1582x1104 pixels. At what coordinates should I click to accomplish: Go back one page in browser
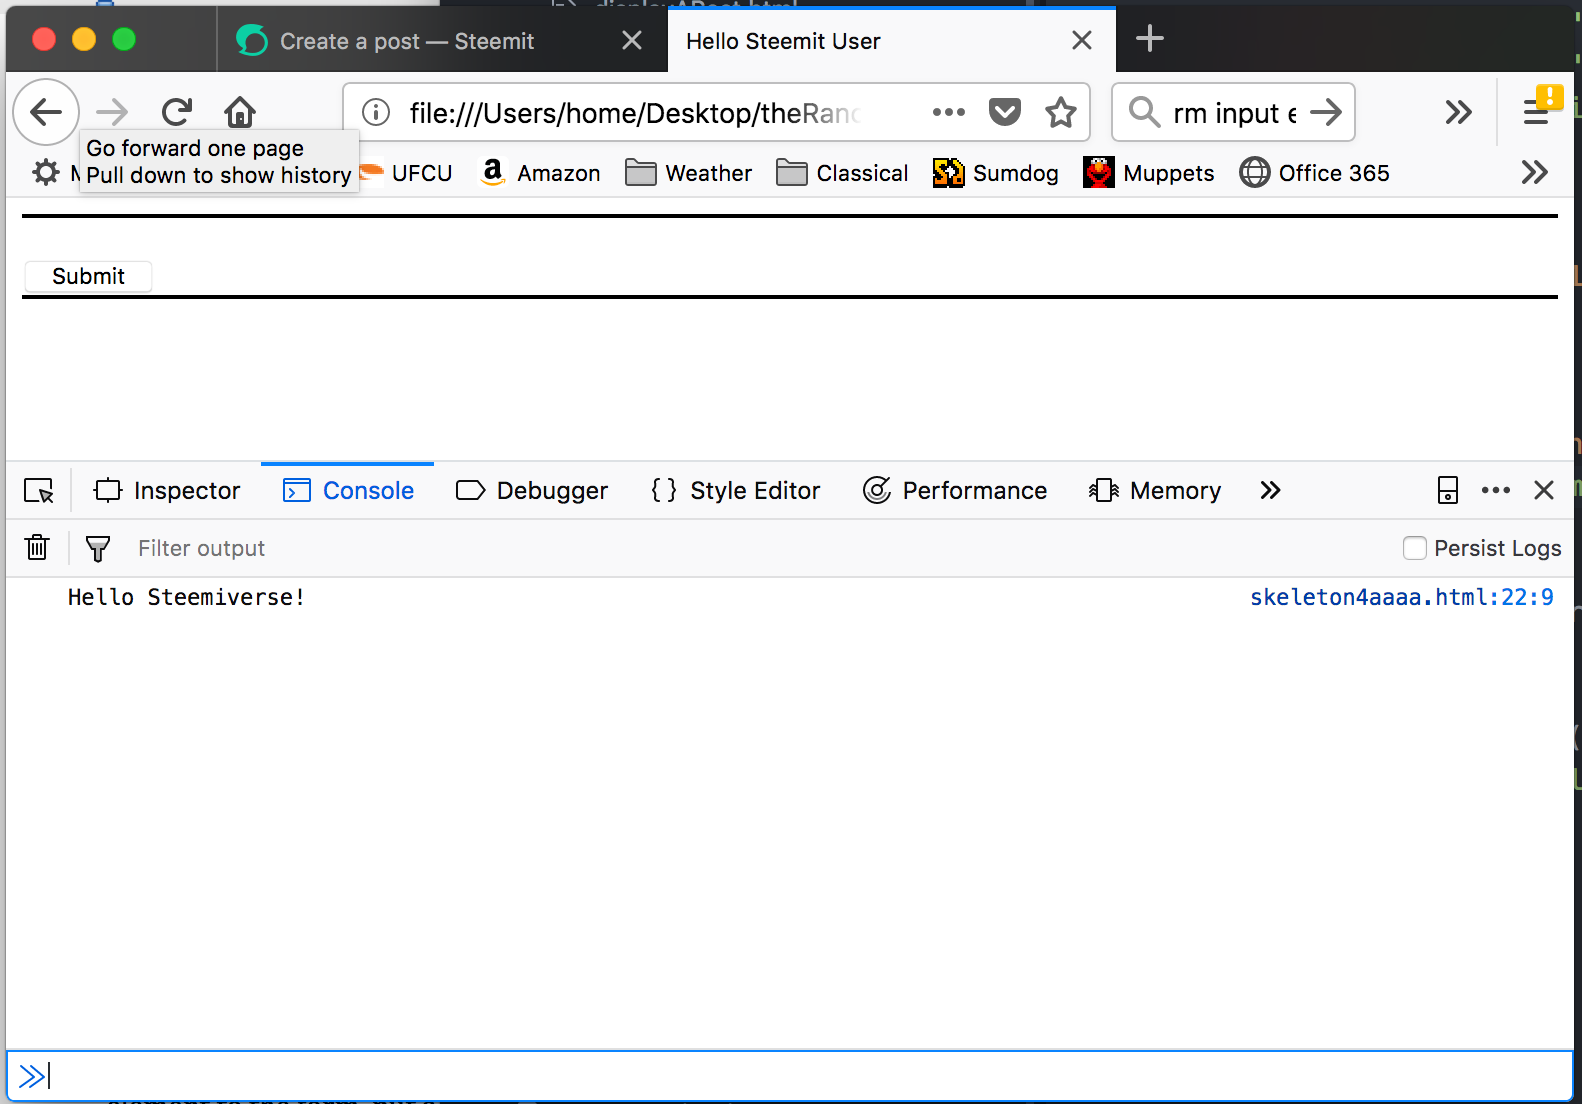[46, 112]
